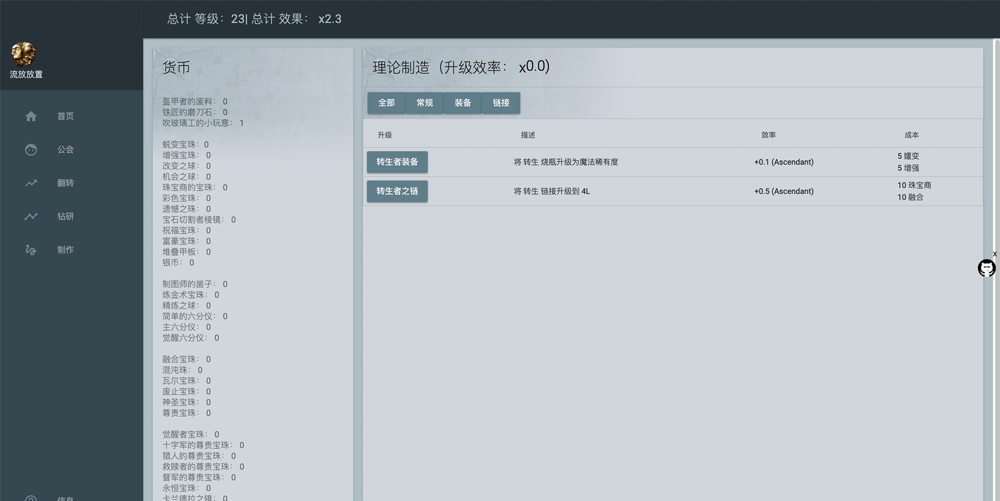The height and width of the screenshot is (501, 1000).
Task: Click the 蜕变宝珠 currency row
Action: click(x=186, y=145)
